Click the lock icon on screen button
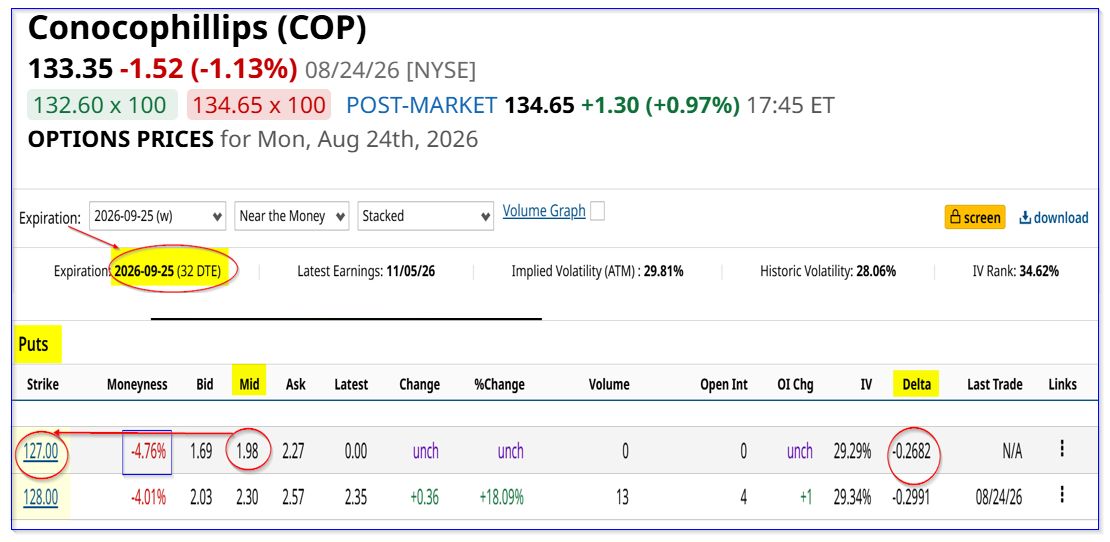Screen dimensions: 1110x542 tap(956, 217)
